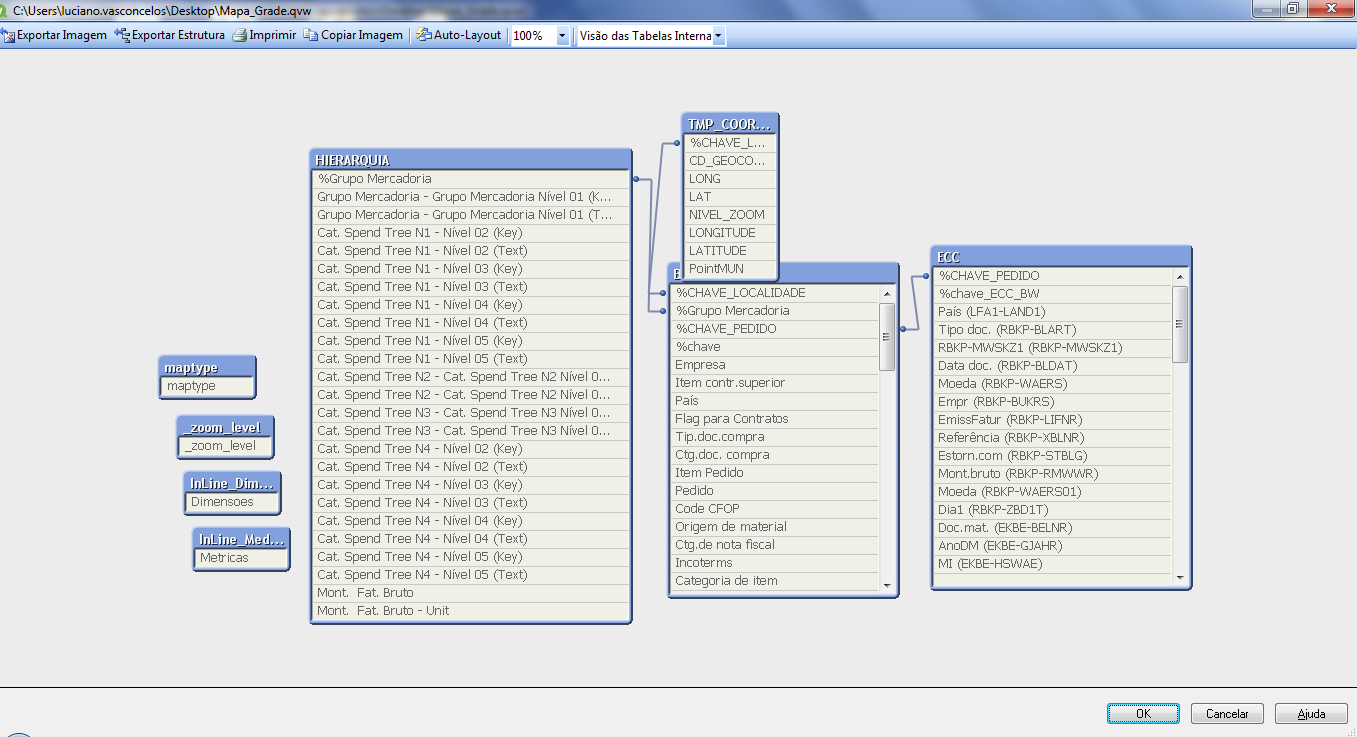The height and width of the screenshot is (737, 1357).
Task: Select Cat. Spend Tree N1 - Nível 05 (Text)
Action: 471,359
